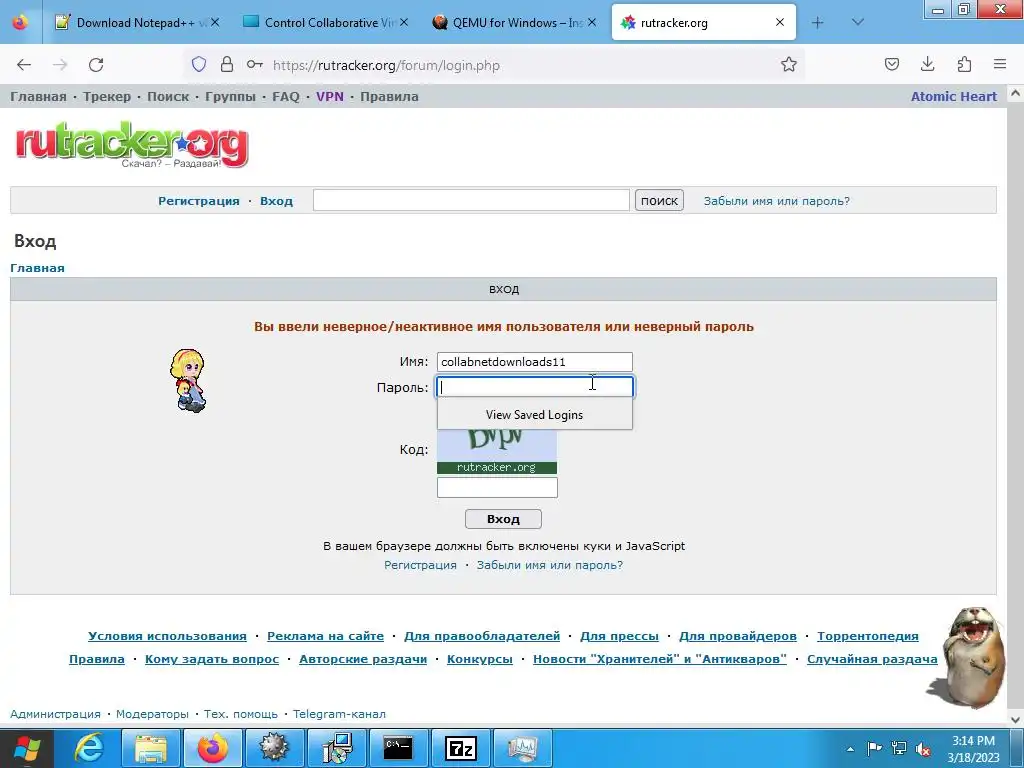This screenshot has width=1024, height=768.
Task: Open Главная in the top navigation
Action: click(x=38, y=97)
